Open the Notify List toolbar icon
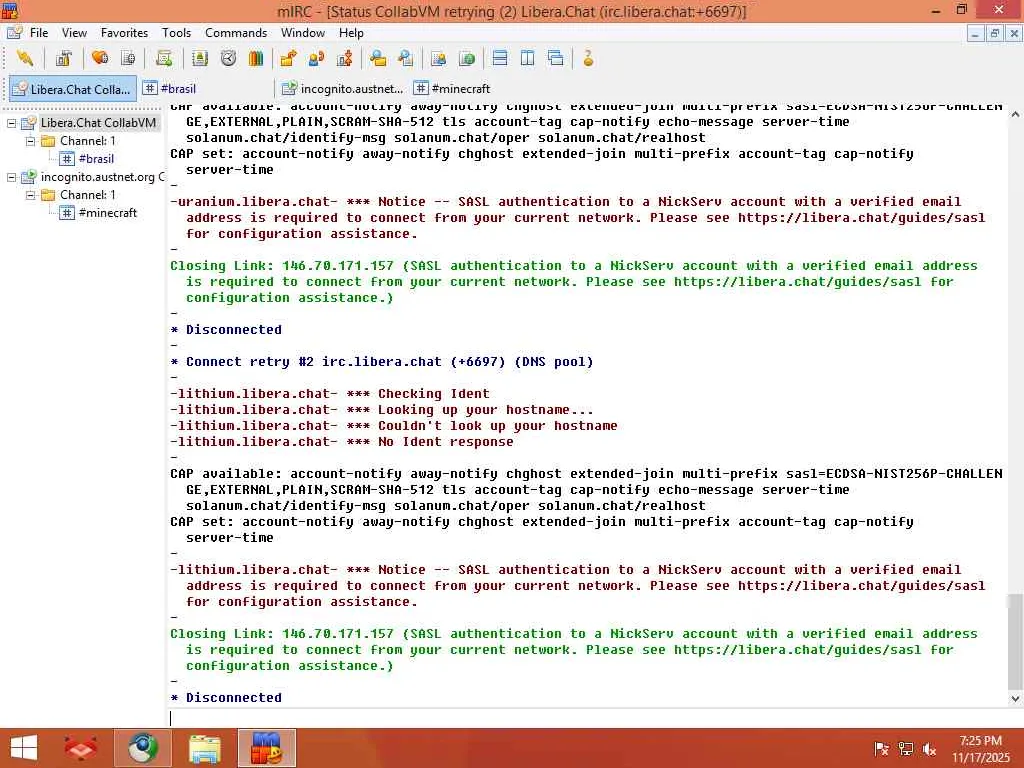Image resolution: width=1024 pixels, height=768 pixels. [x=439, y=58]
